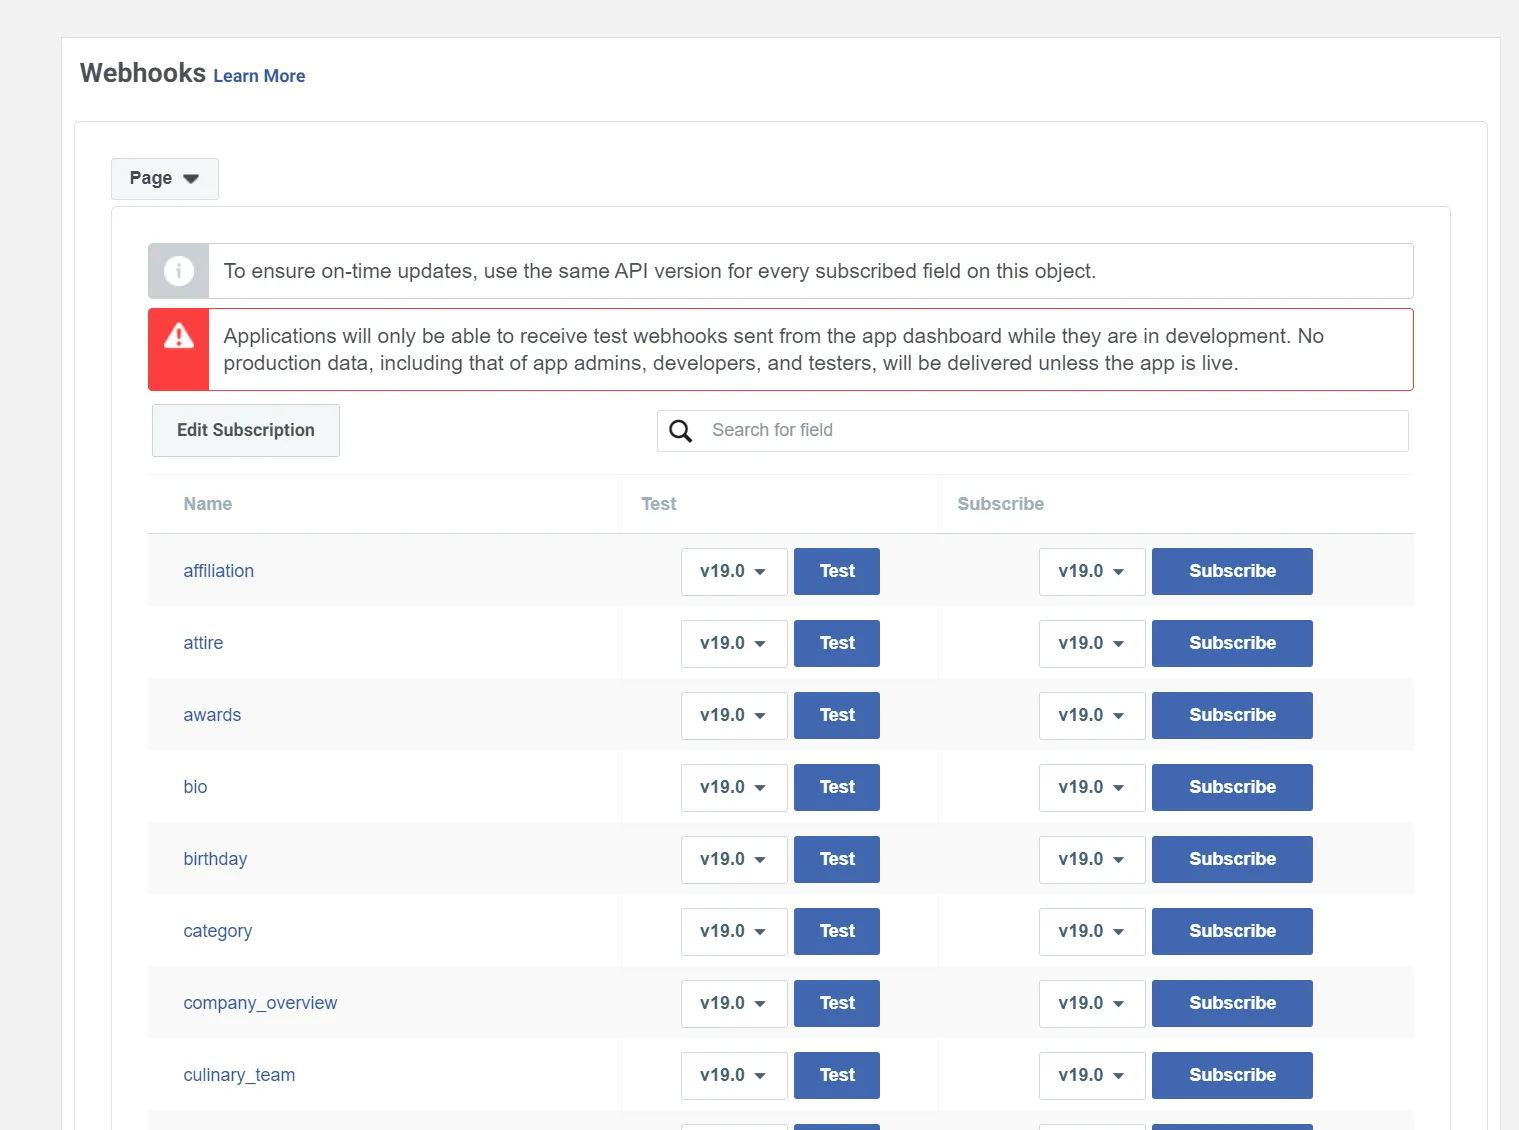Click the Subscribe column header
1519x1130 pixels.
(x=1001, y=504)
